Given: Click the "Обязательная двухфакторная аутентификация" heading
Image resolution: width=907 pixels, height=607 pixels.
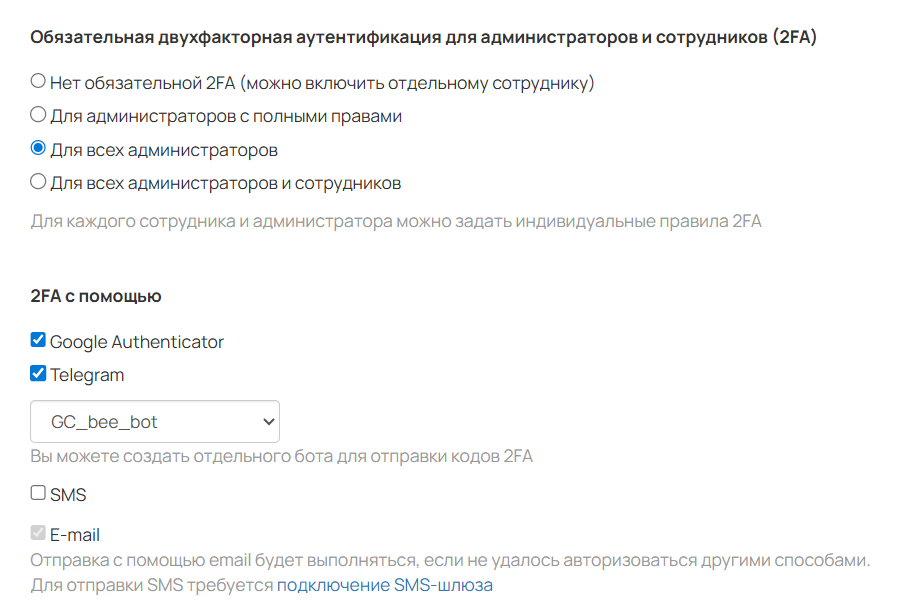Looking at the screenshot, I should [x=423, y=38].
